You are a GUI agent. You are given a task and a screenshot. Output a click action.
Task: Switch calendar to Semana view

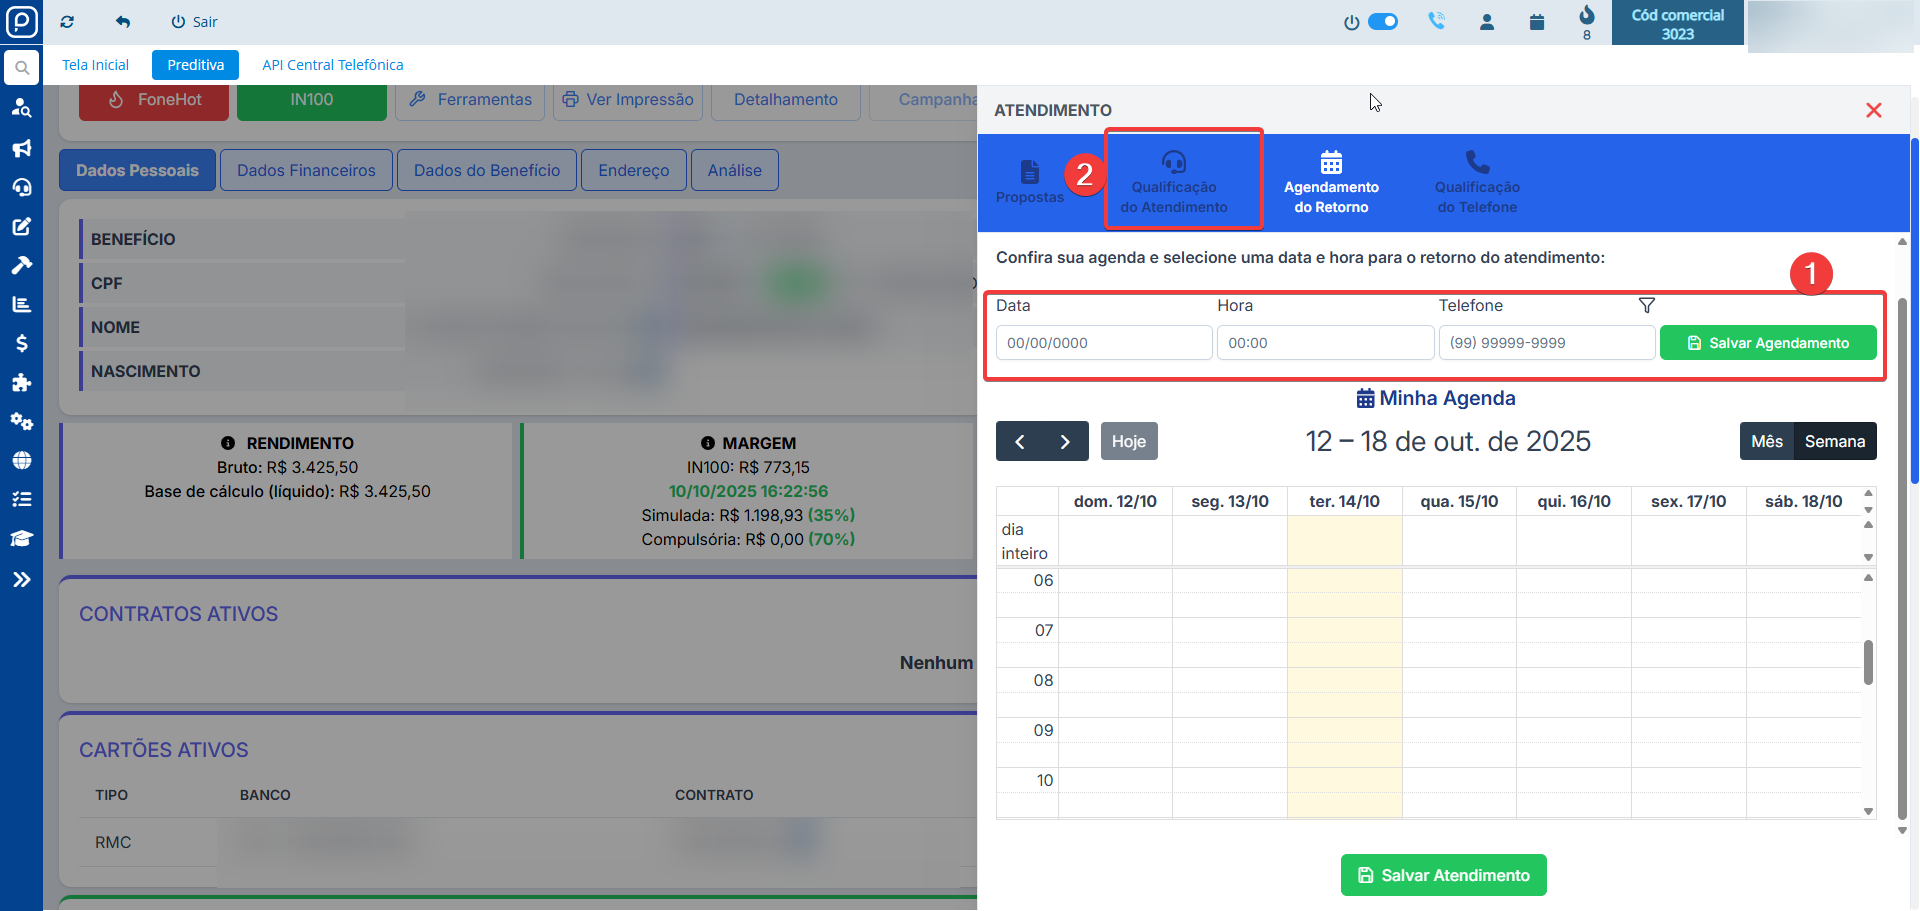coord(1834,441)
